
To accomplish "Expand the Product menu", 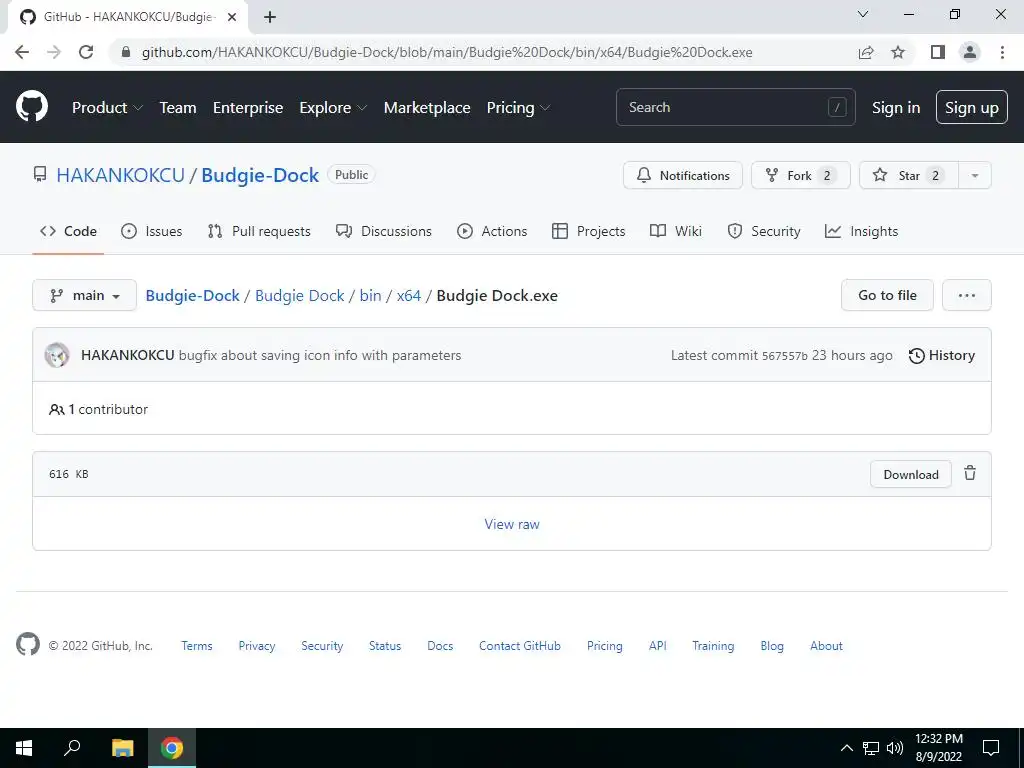I will click(107, 108).
